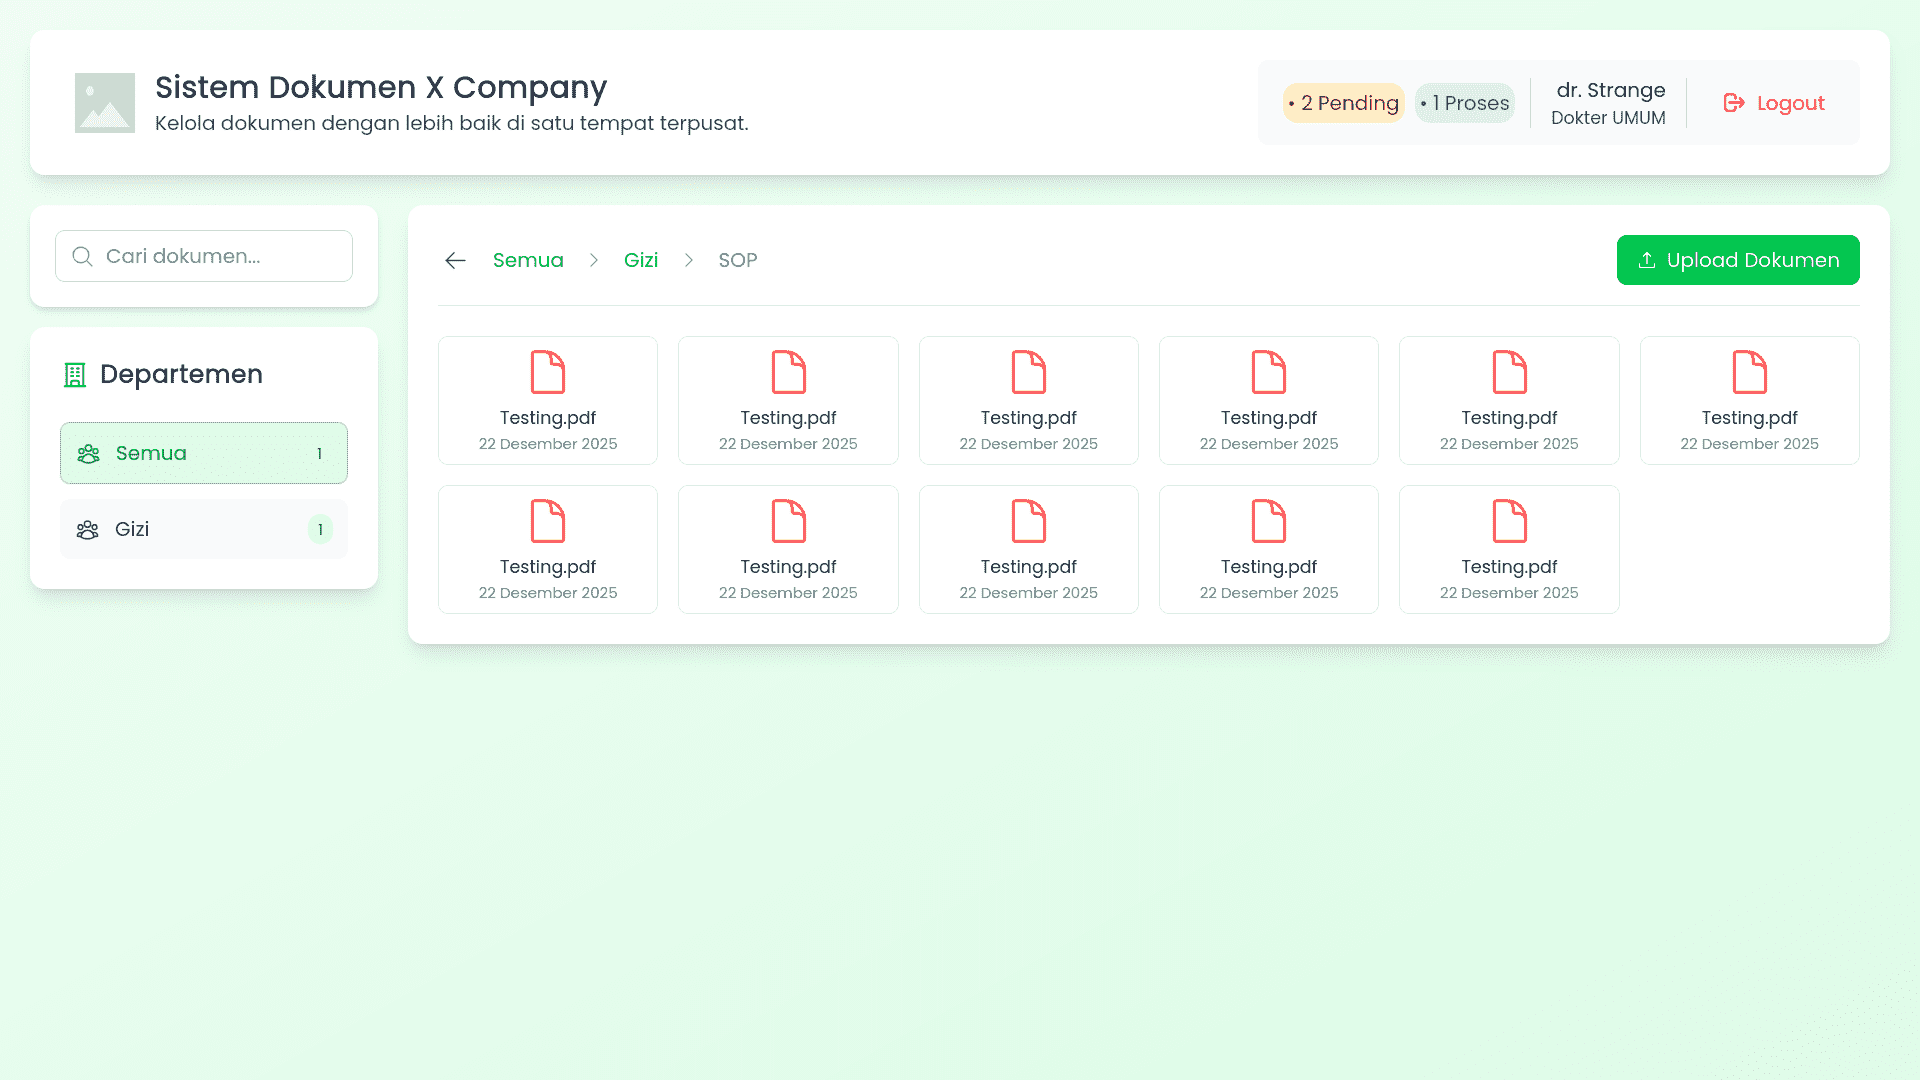Focus the Cari dokumen search field
Screen dimensions: 1920x1080
click(204, 256)
